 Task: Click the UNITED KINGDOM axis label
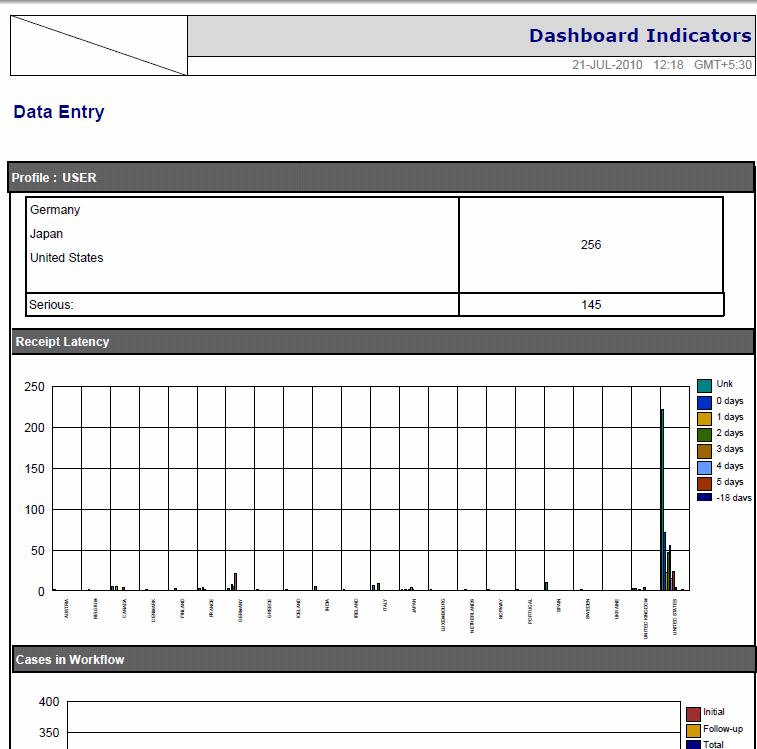tap(646, 619)
